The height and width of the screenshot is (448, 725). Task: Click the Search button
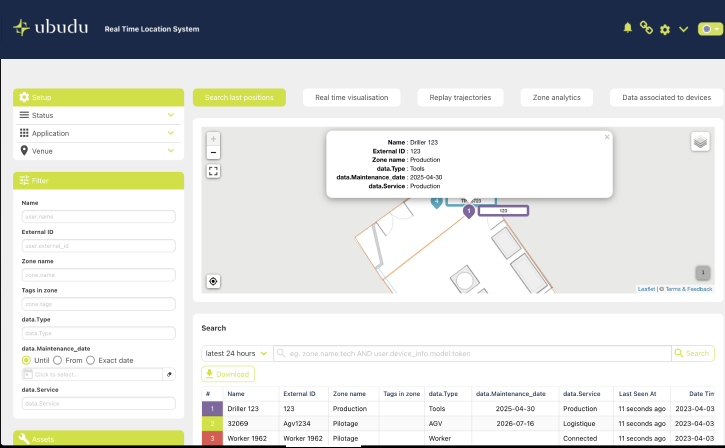692,353
